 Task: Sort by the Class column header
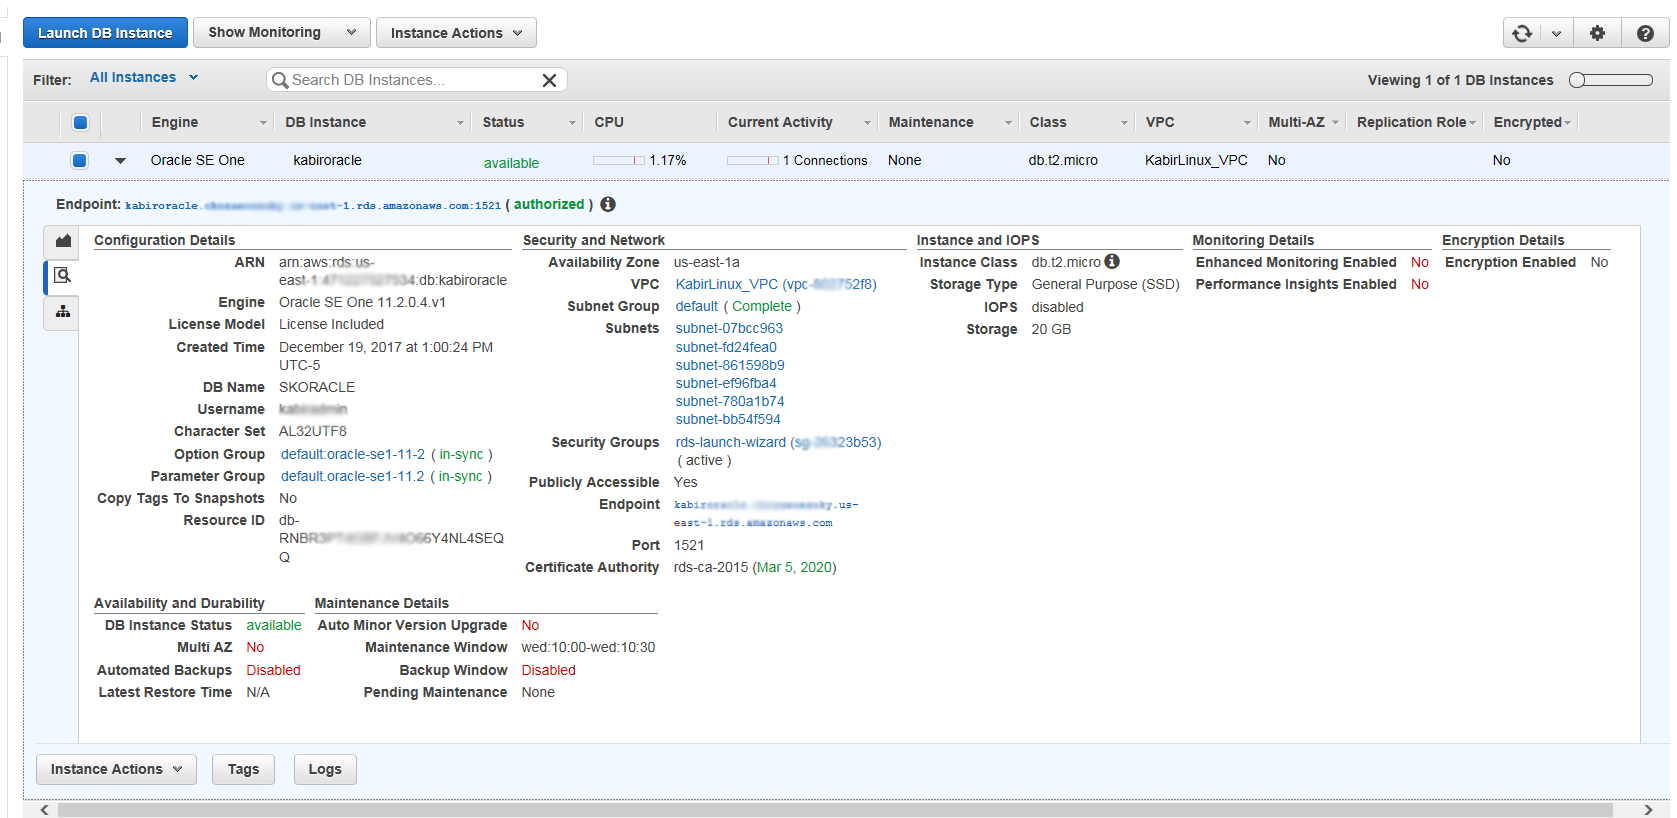tap(1077, 122)
